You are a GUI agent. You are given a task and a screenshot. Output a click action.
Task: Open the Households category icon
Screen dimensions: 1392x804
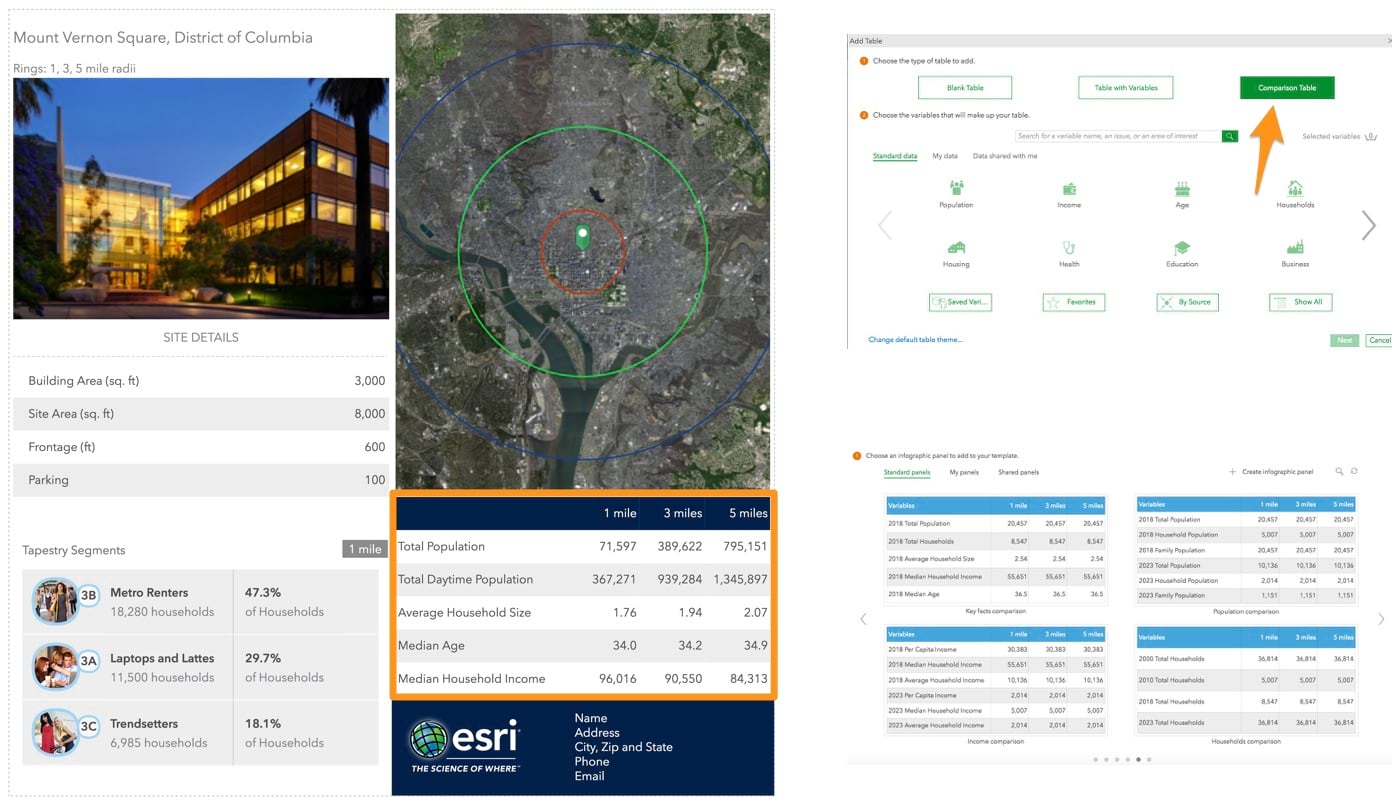(1295, 188)
